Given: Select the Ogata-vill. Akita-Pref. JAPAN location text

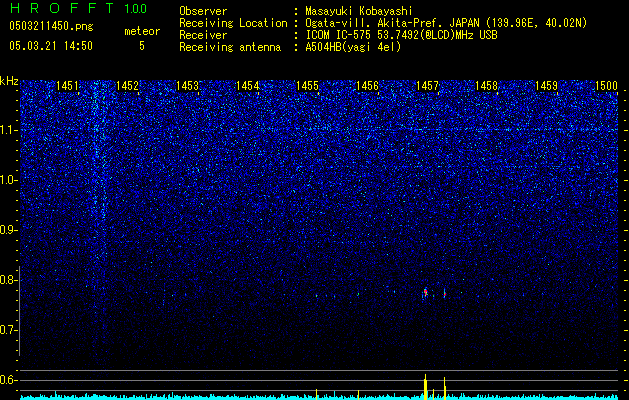Looking at the screenshot, I should 446,23.
